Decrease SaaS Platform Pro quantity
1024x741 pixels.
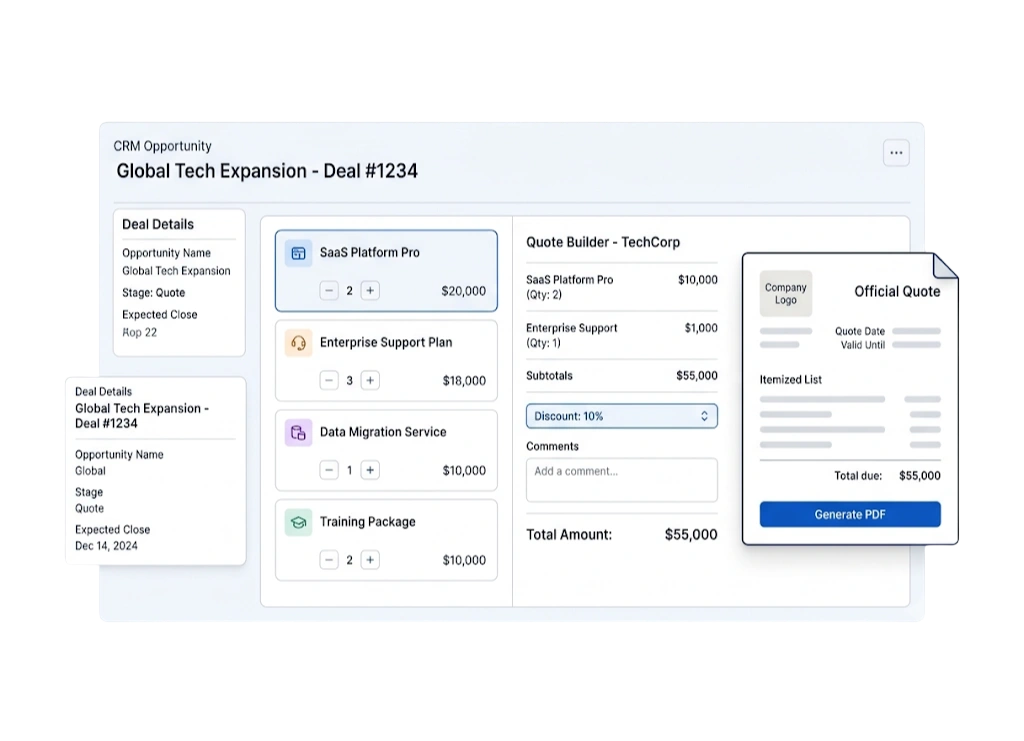click(329, 291)
